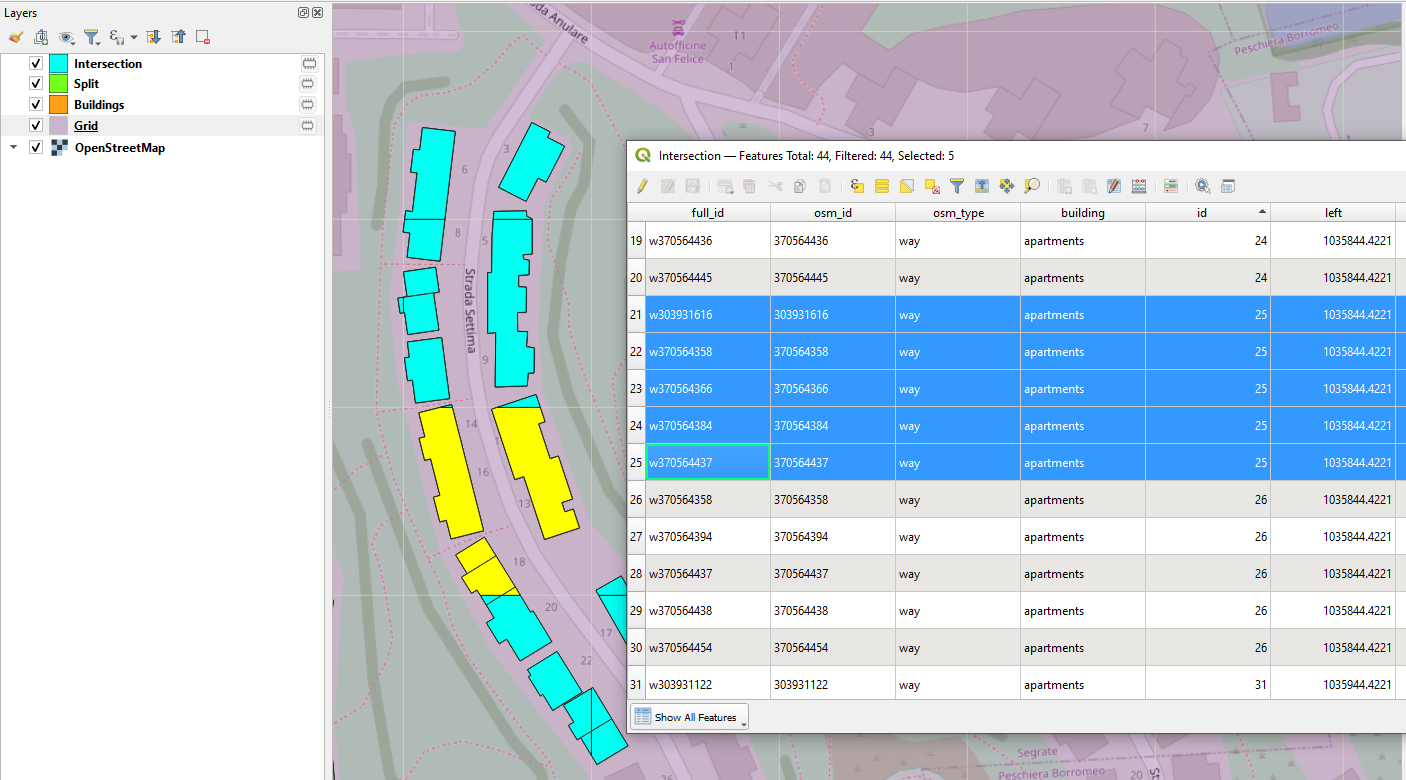Click the memory-layer indicator for Grid

click(x=308, y=125)
